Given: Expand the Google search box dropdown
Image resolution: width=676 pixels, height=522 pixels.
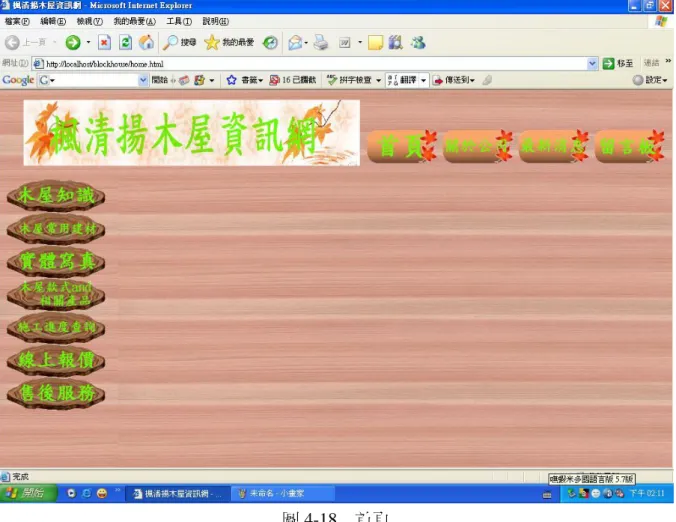Looking at the screenshot, I should 143,80.
